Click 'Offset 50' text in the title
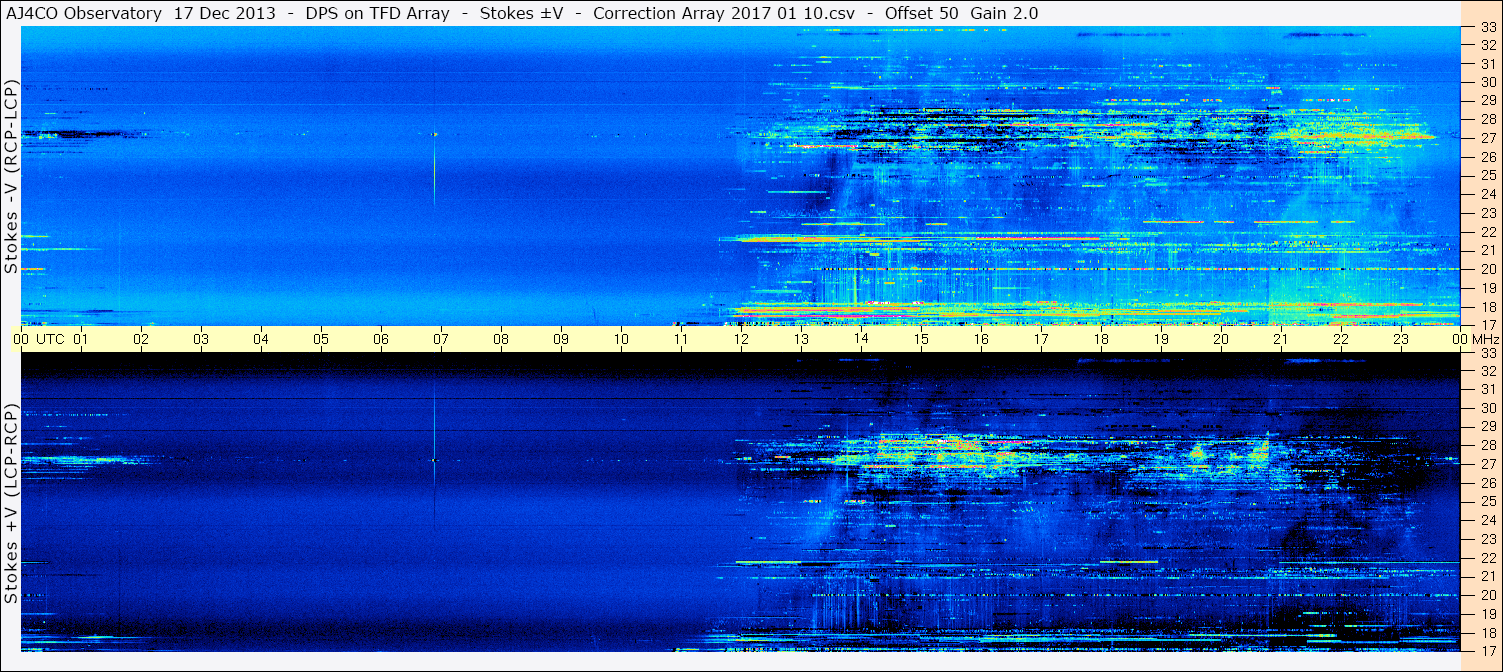 [919, 13]
